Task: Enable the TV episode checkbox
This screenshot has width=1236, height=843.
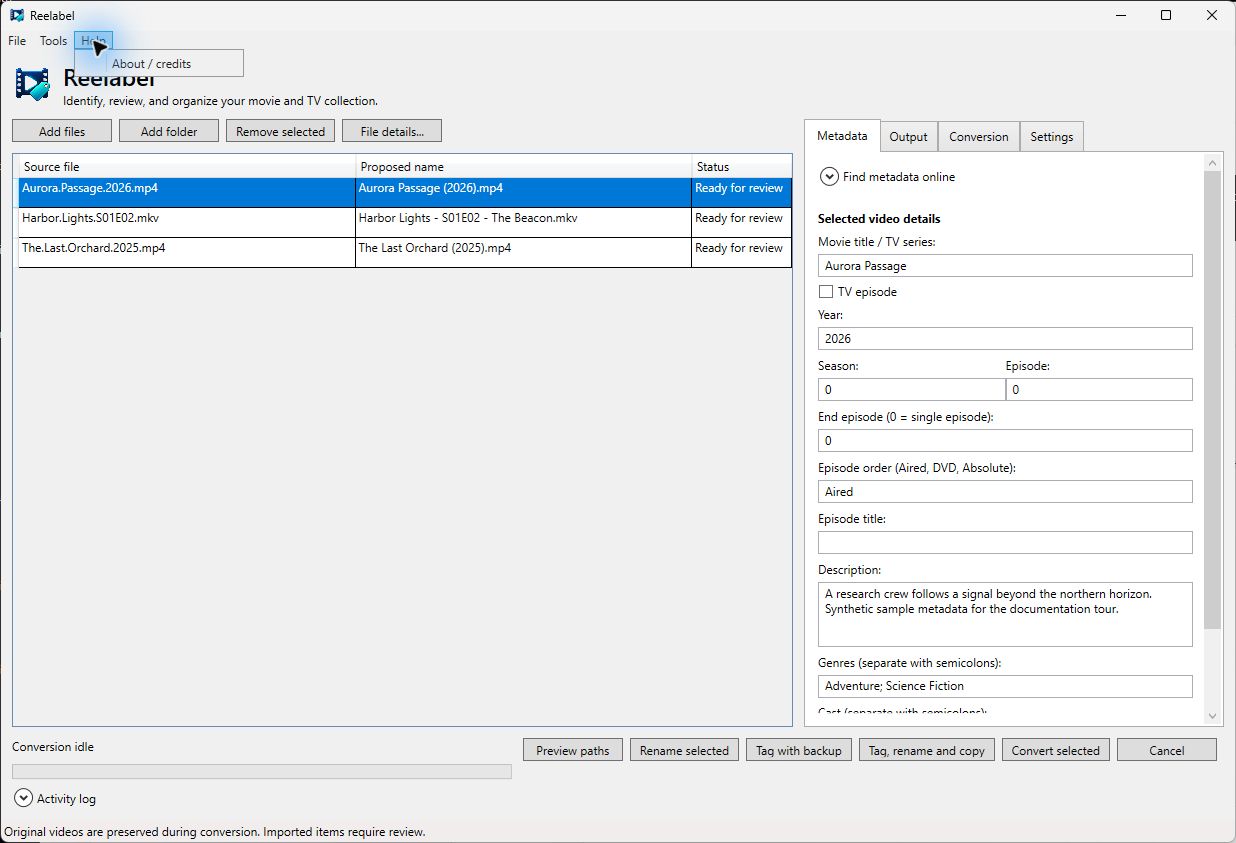Action: click(x=826, y=292)
